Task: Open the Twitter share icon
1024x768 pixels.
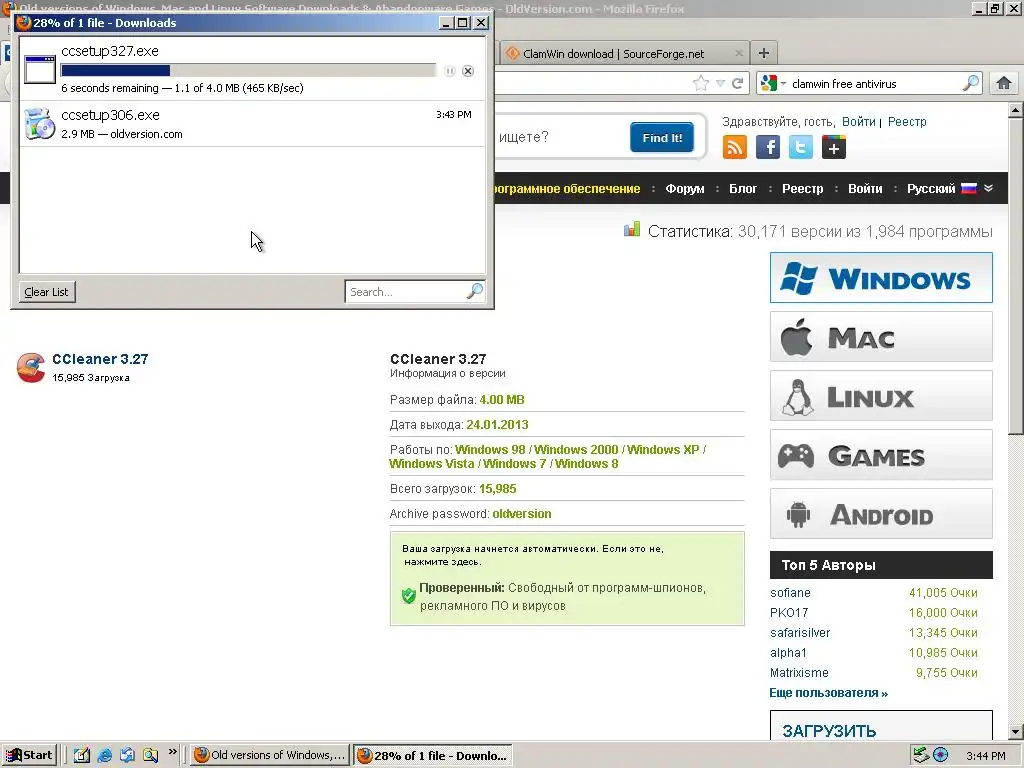Action: 801,147
